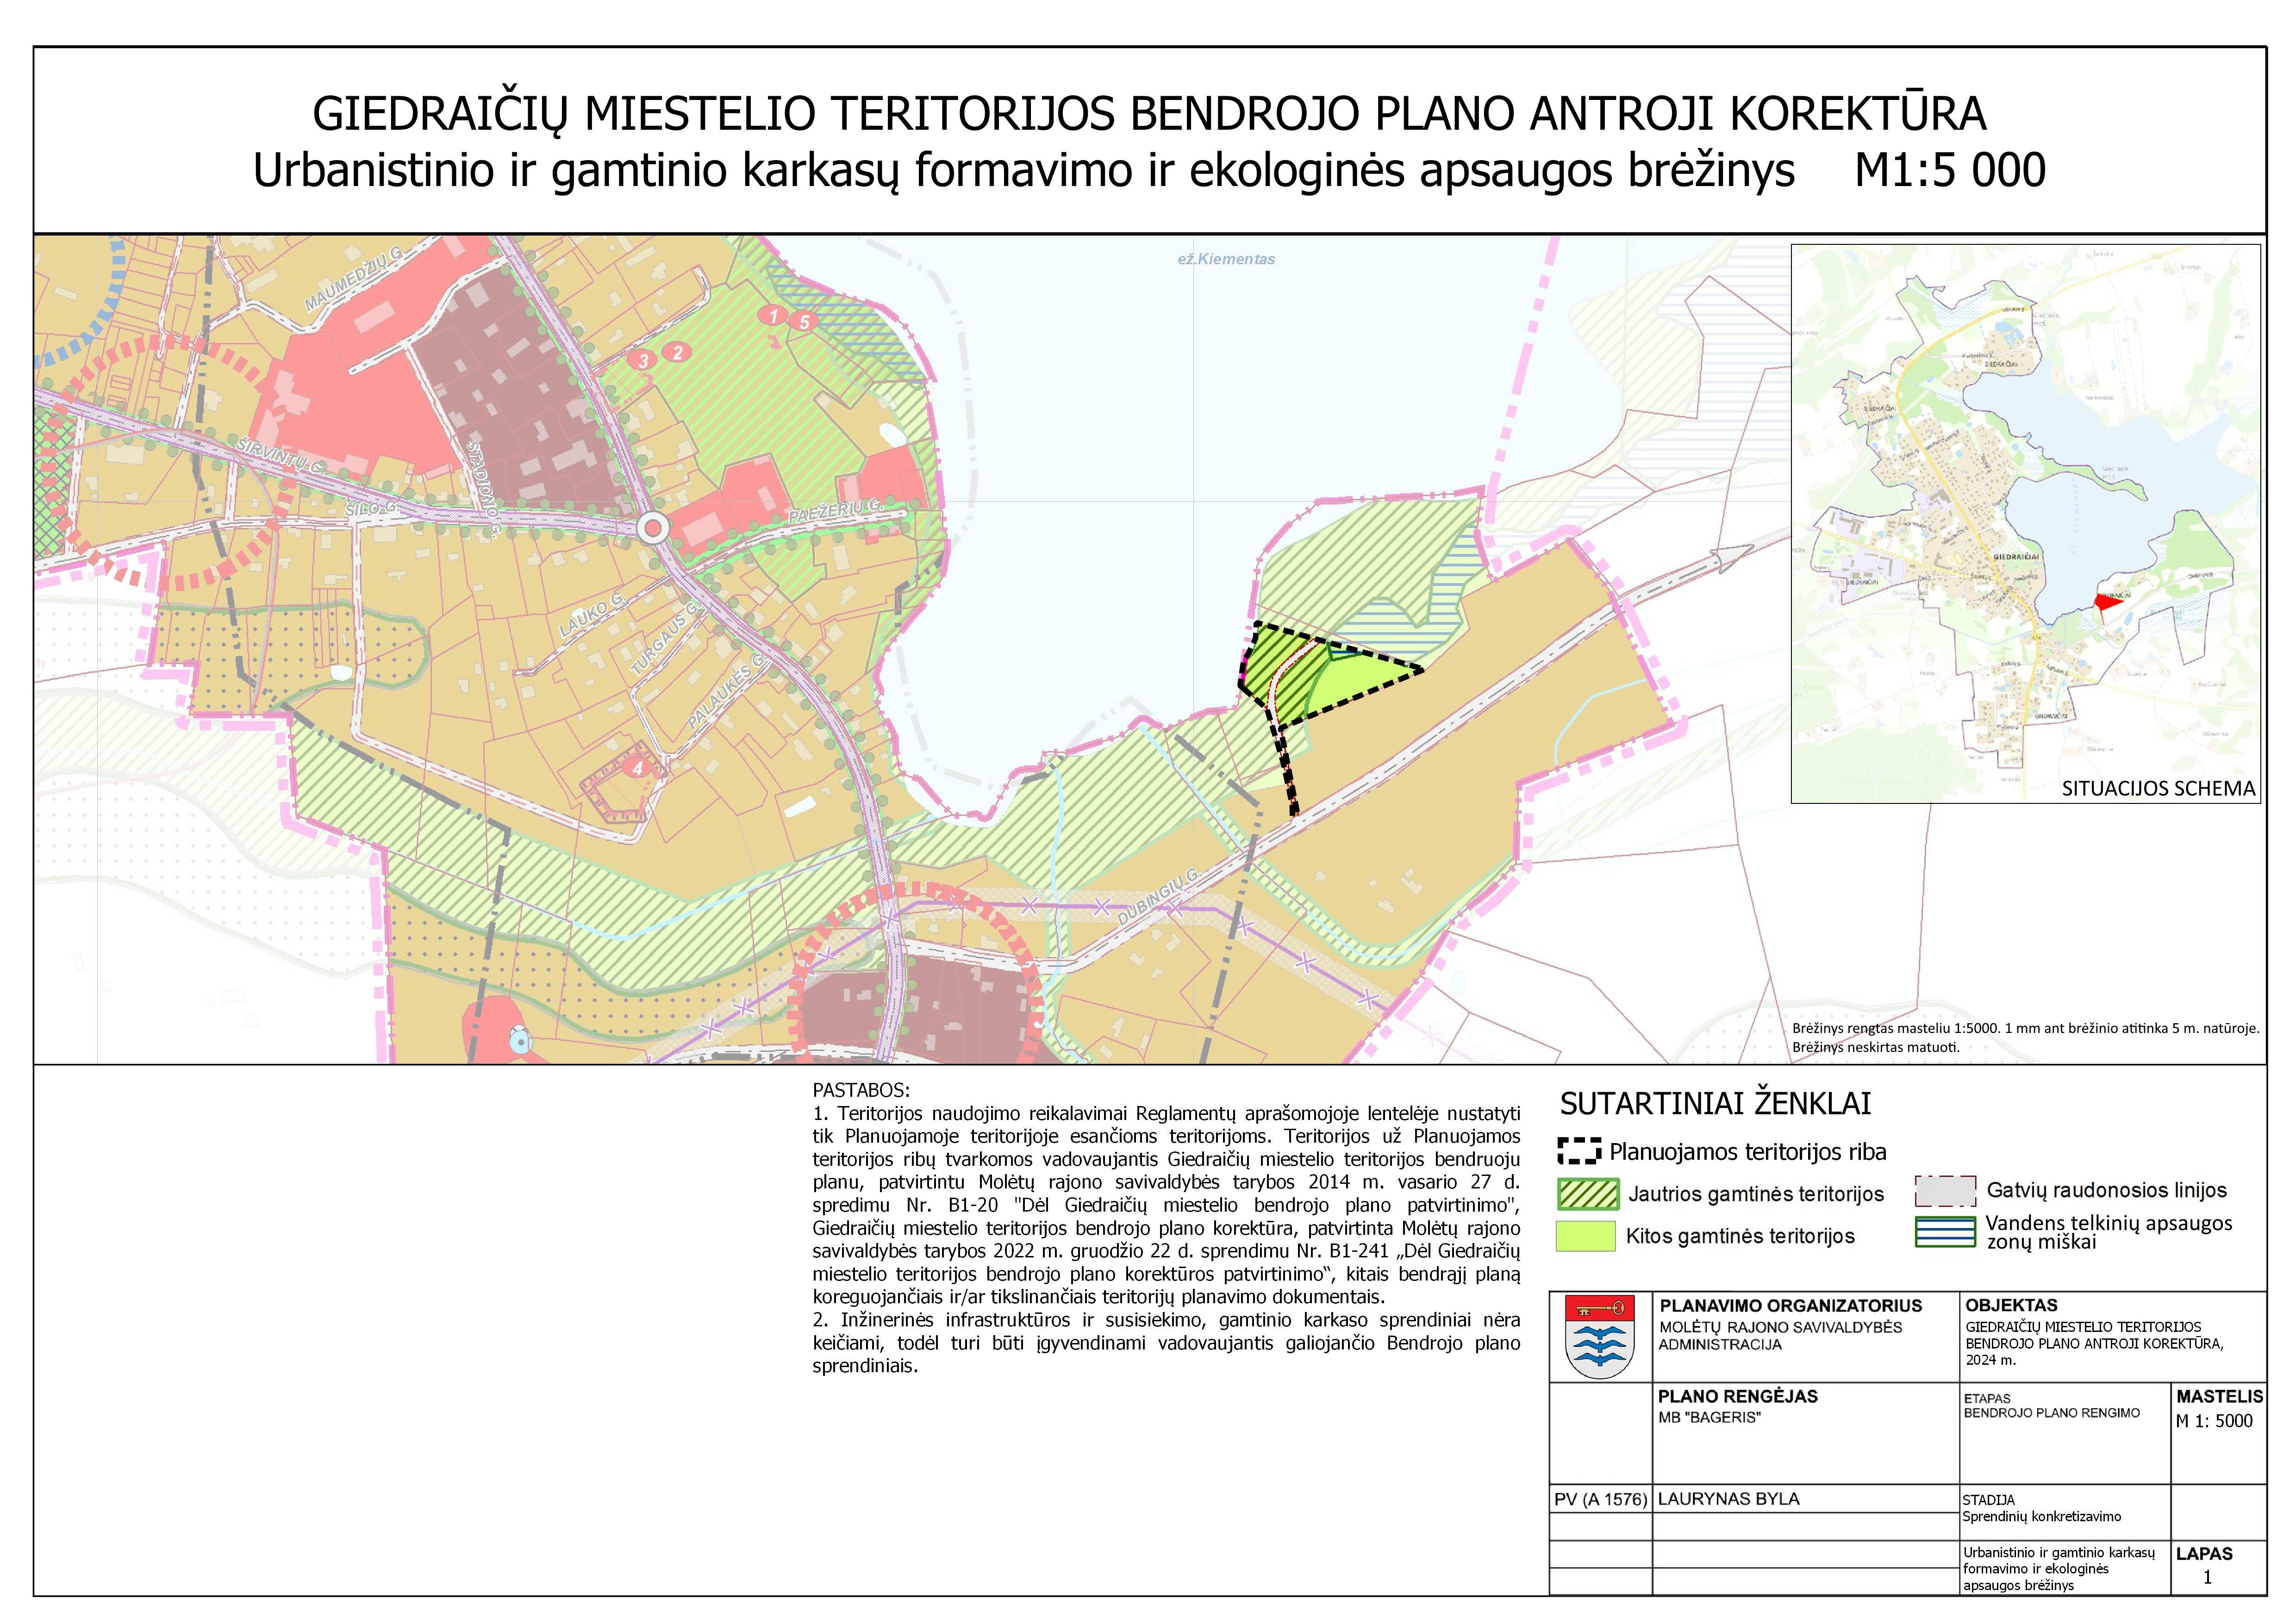
Task: Click the numbered marker 1 near the lake
Action: (x=772, y=316)
